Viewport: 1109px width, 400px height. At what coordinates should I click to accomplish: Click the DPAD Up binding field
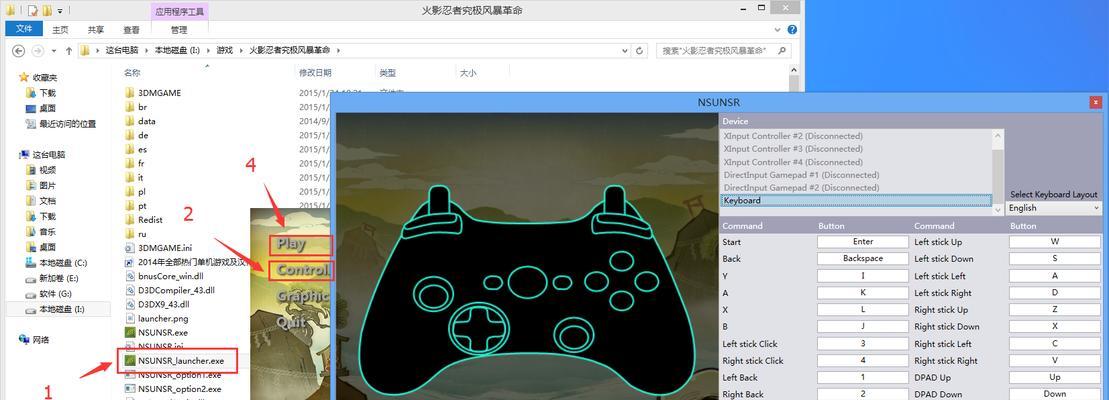[x=1055, y=377]
